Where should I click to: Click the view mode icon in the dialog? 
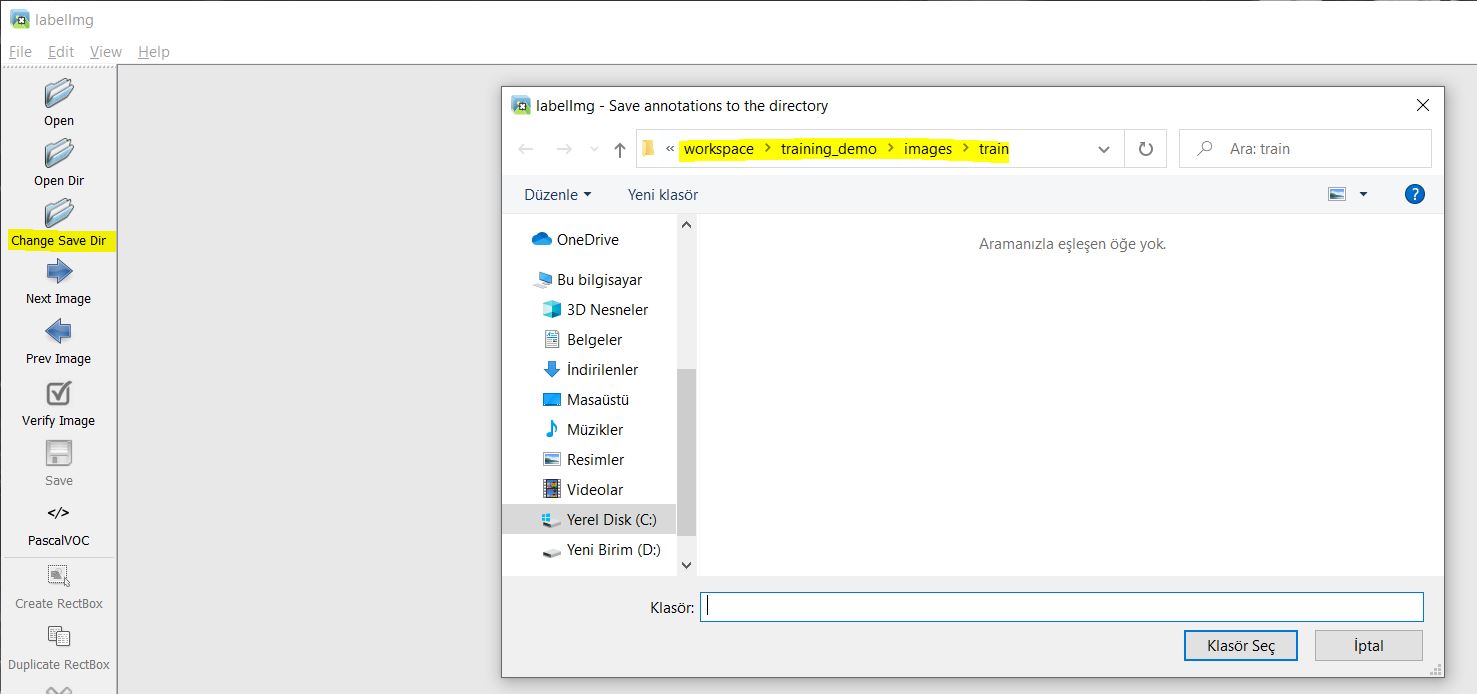tap(1337, 194)
